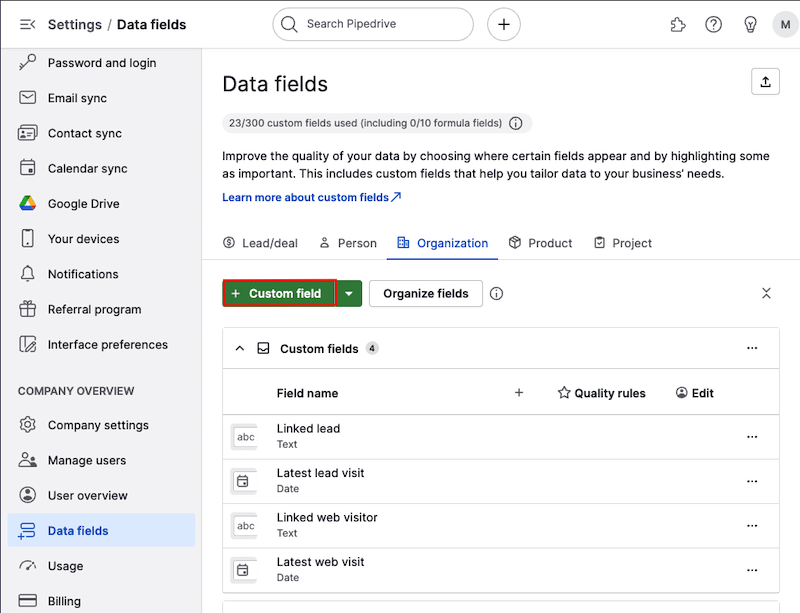This screenshot has height=613, width=800.
Task: Open Custom fields section more options
Action: (x=752, y=348)
